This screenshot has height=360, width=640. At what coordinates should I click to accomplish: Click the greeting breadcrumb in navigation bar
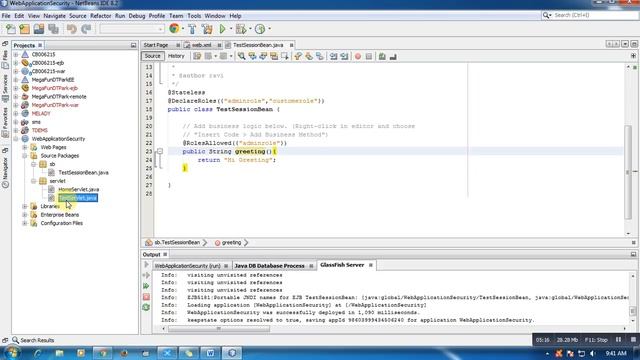231,242
